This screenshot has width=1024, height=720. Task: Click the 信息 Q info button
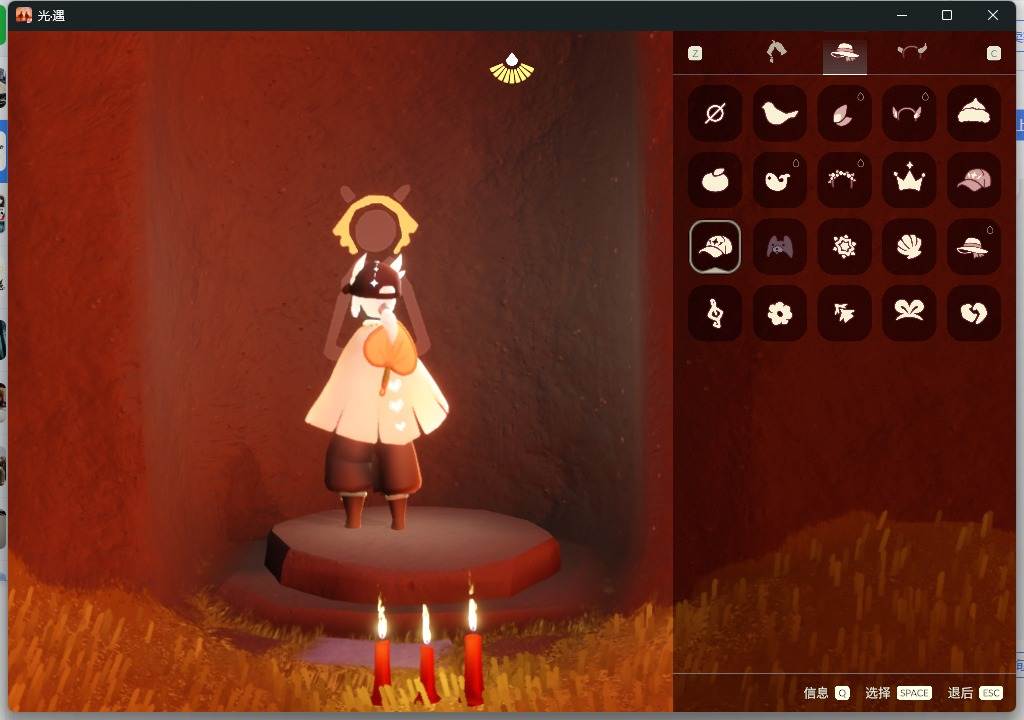826,693
